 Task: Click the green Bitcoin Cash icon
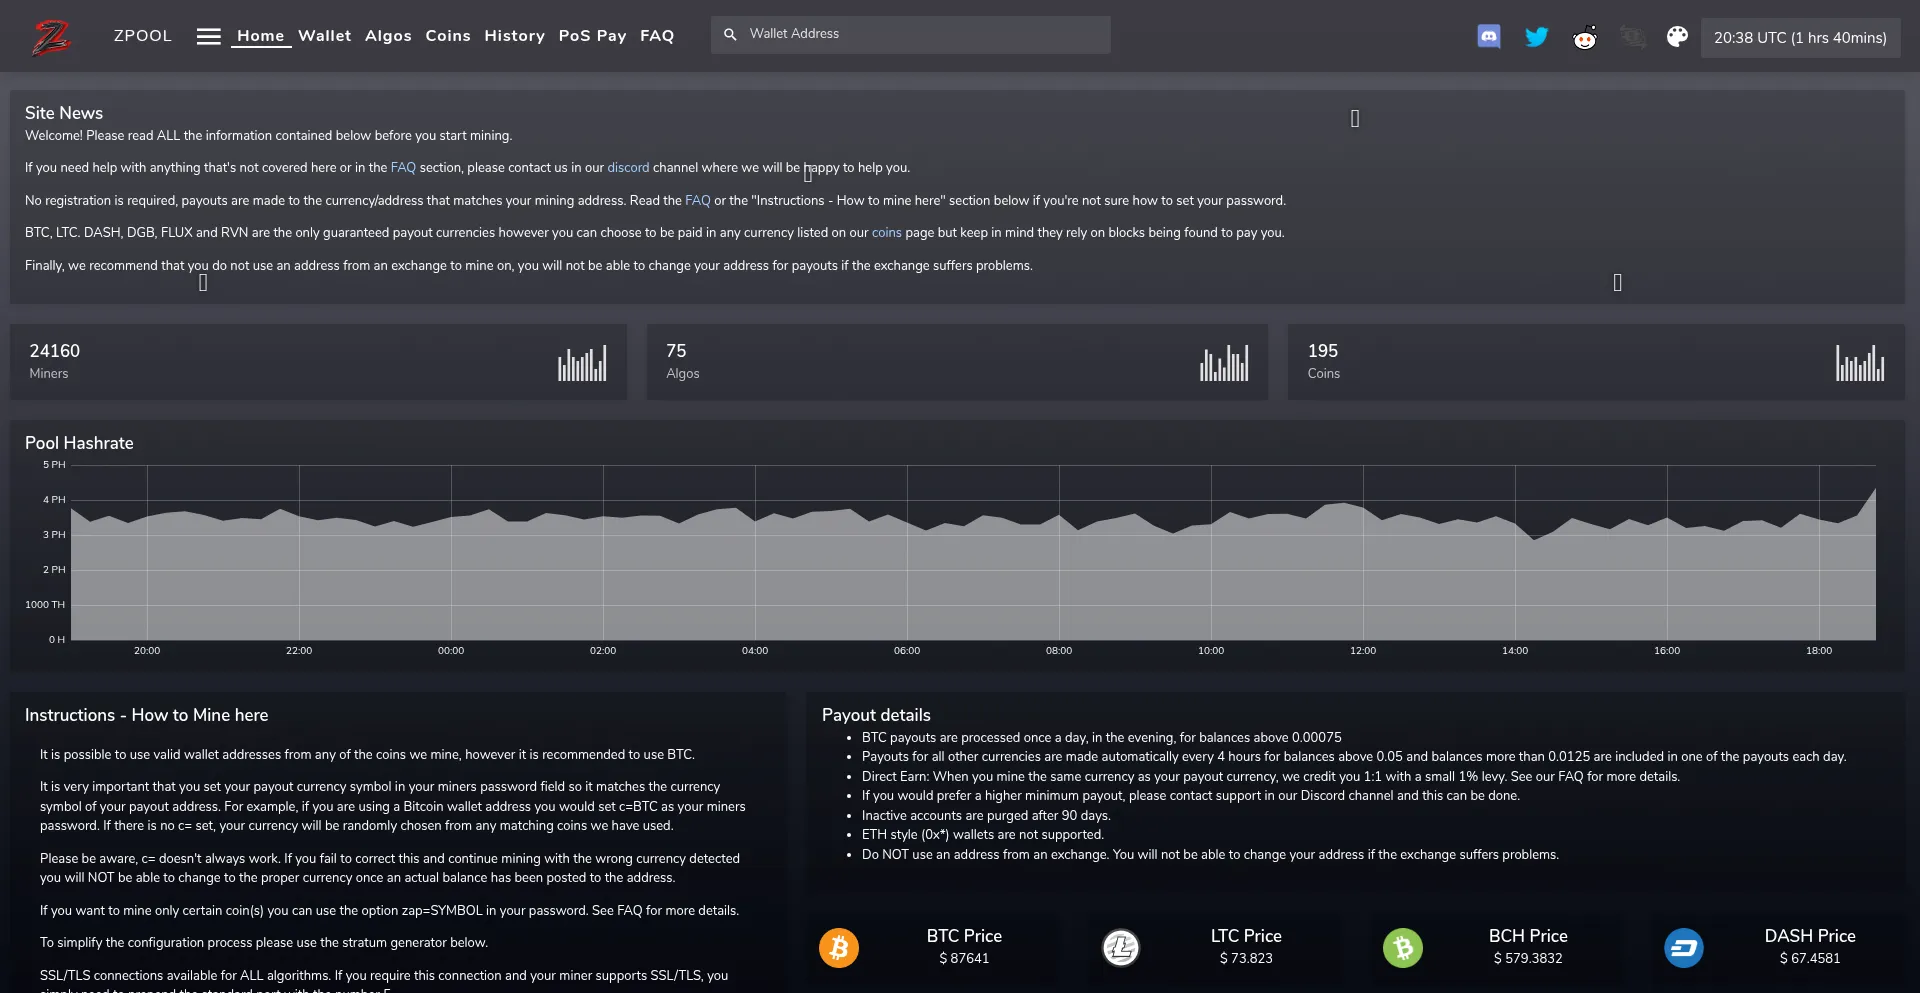point(1403,947)
